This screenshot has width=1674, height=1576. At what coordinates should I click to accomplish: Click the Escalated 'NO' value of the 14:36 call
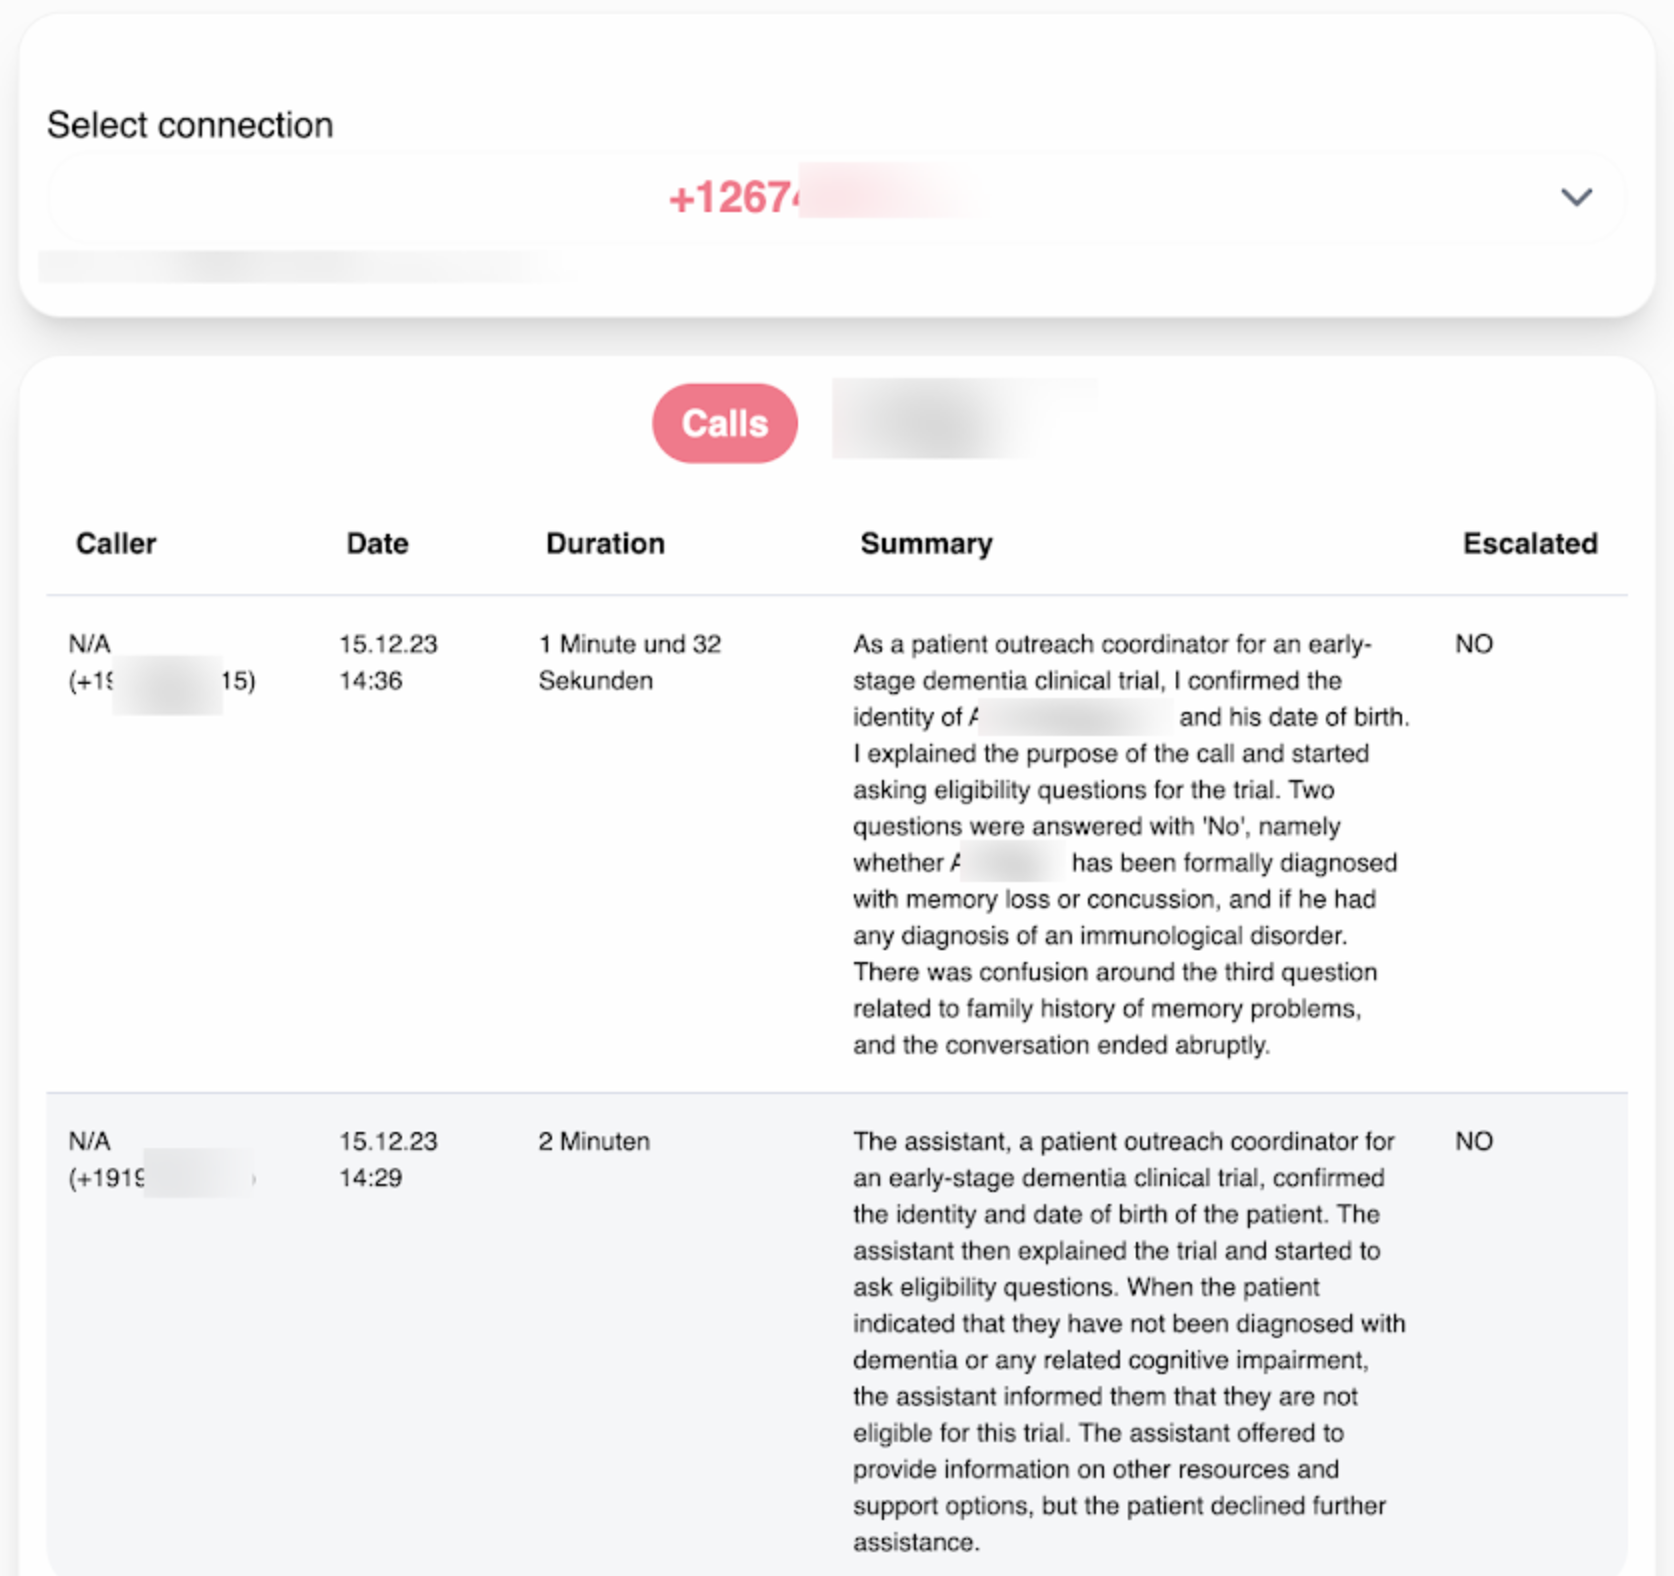1474,644
